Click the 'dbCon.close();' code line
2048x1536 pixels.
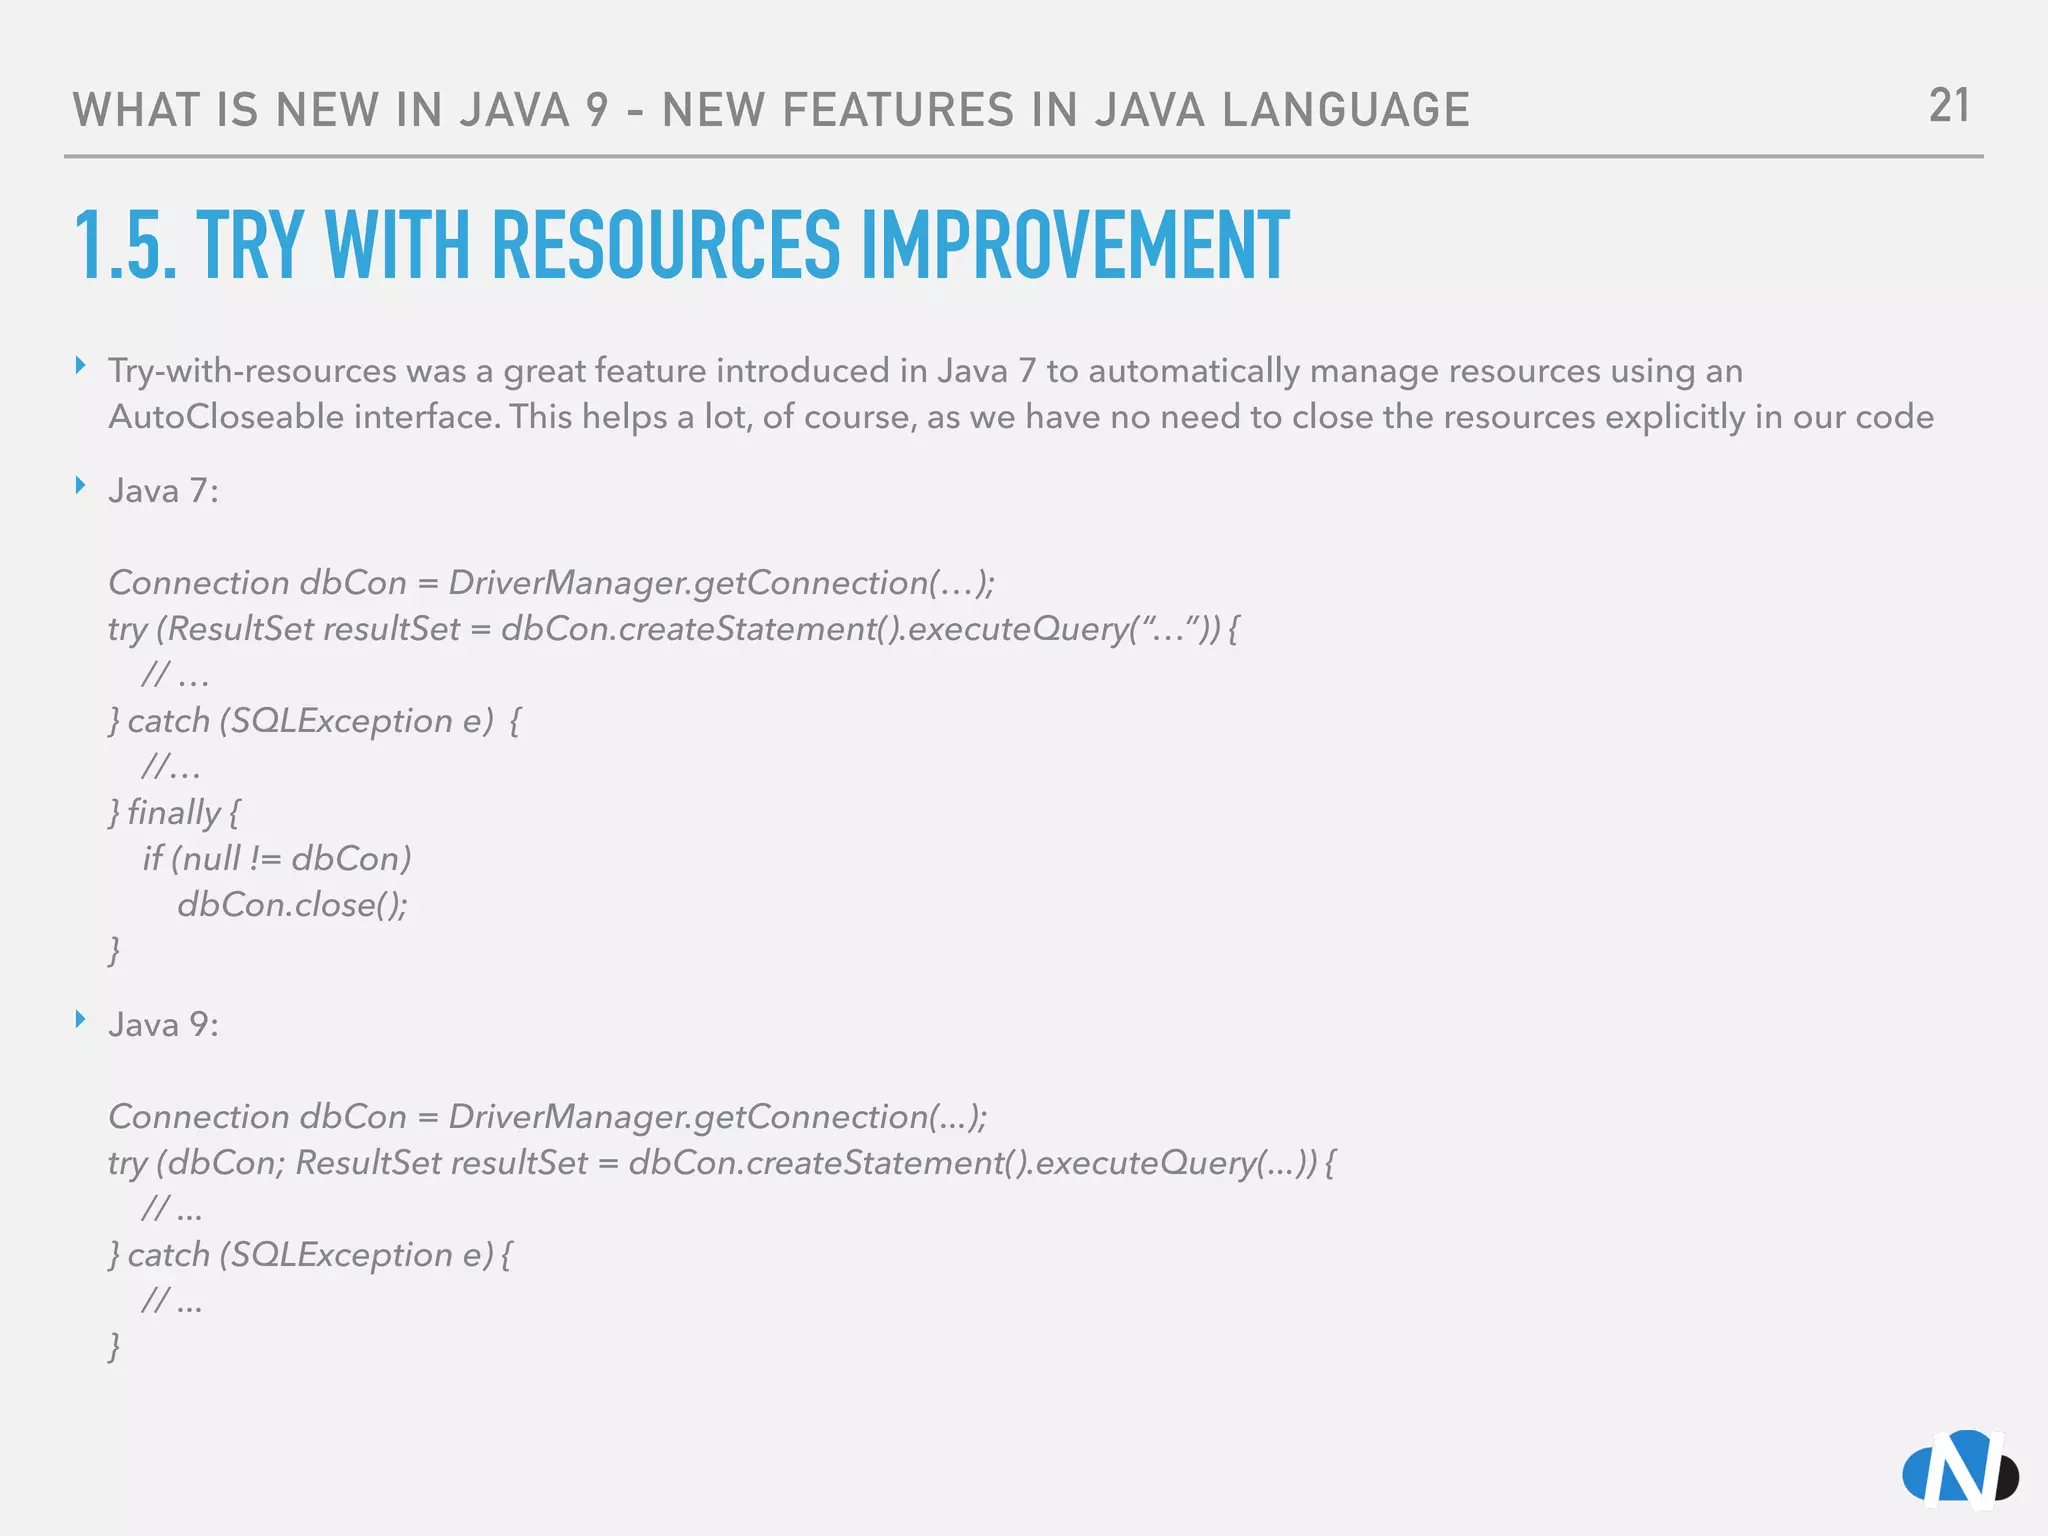[292, 905]
